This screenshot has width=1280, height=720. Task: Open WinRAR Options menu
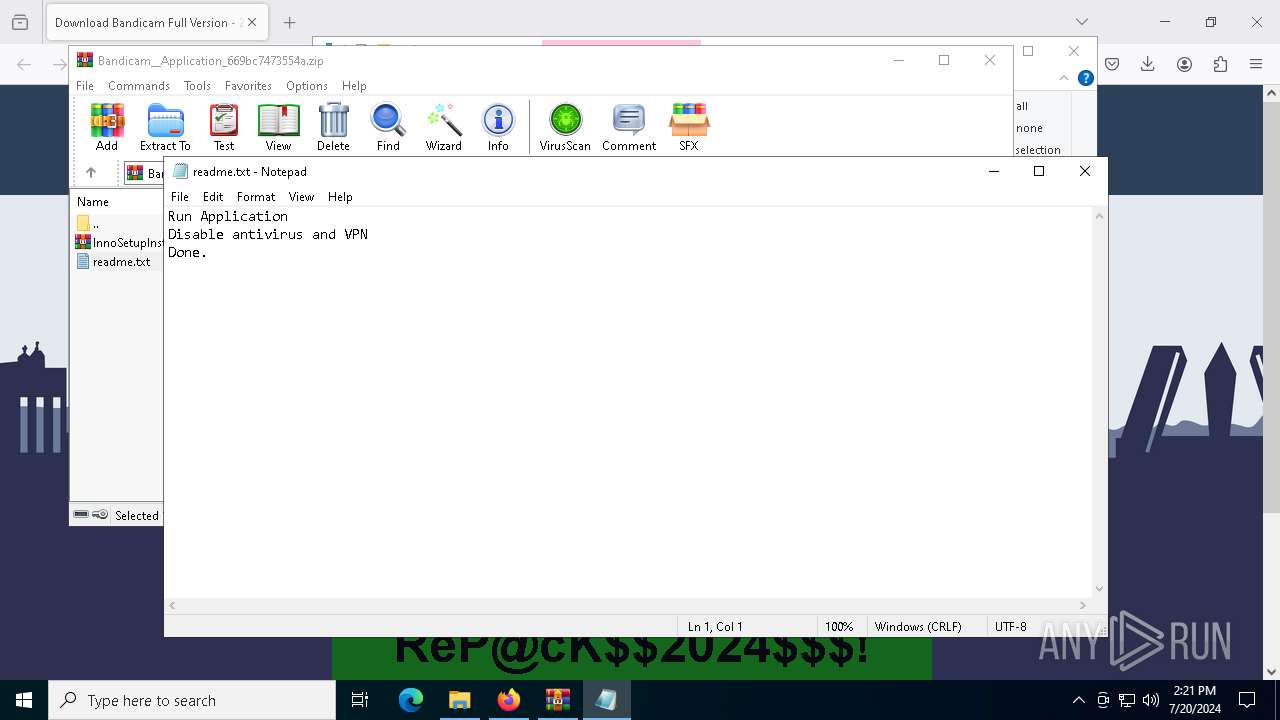pyautogui.click(x=307, y=86)
